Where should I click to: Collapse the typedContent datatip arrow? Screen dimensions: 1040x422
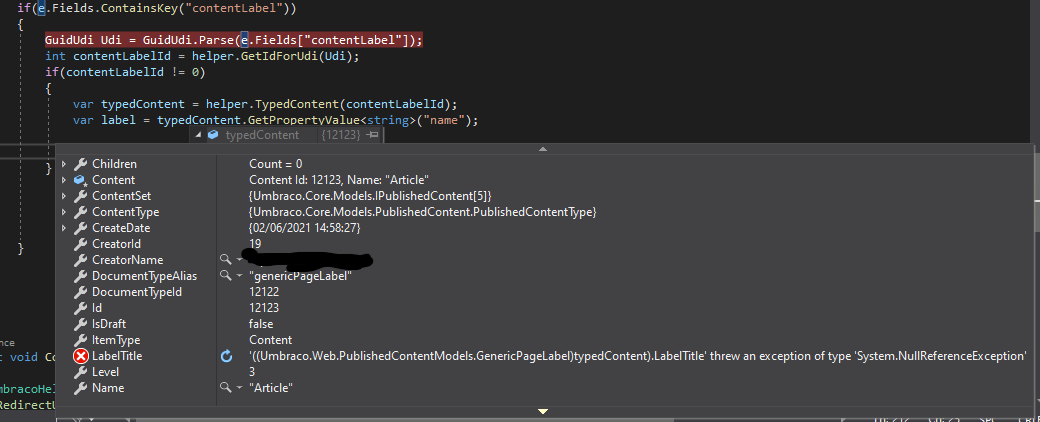[197, 135]
